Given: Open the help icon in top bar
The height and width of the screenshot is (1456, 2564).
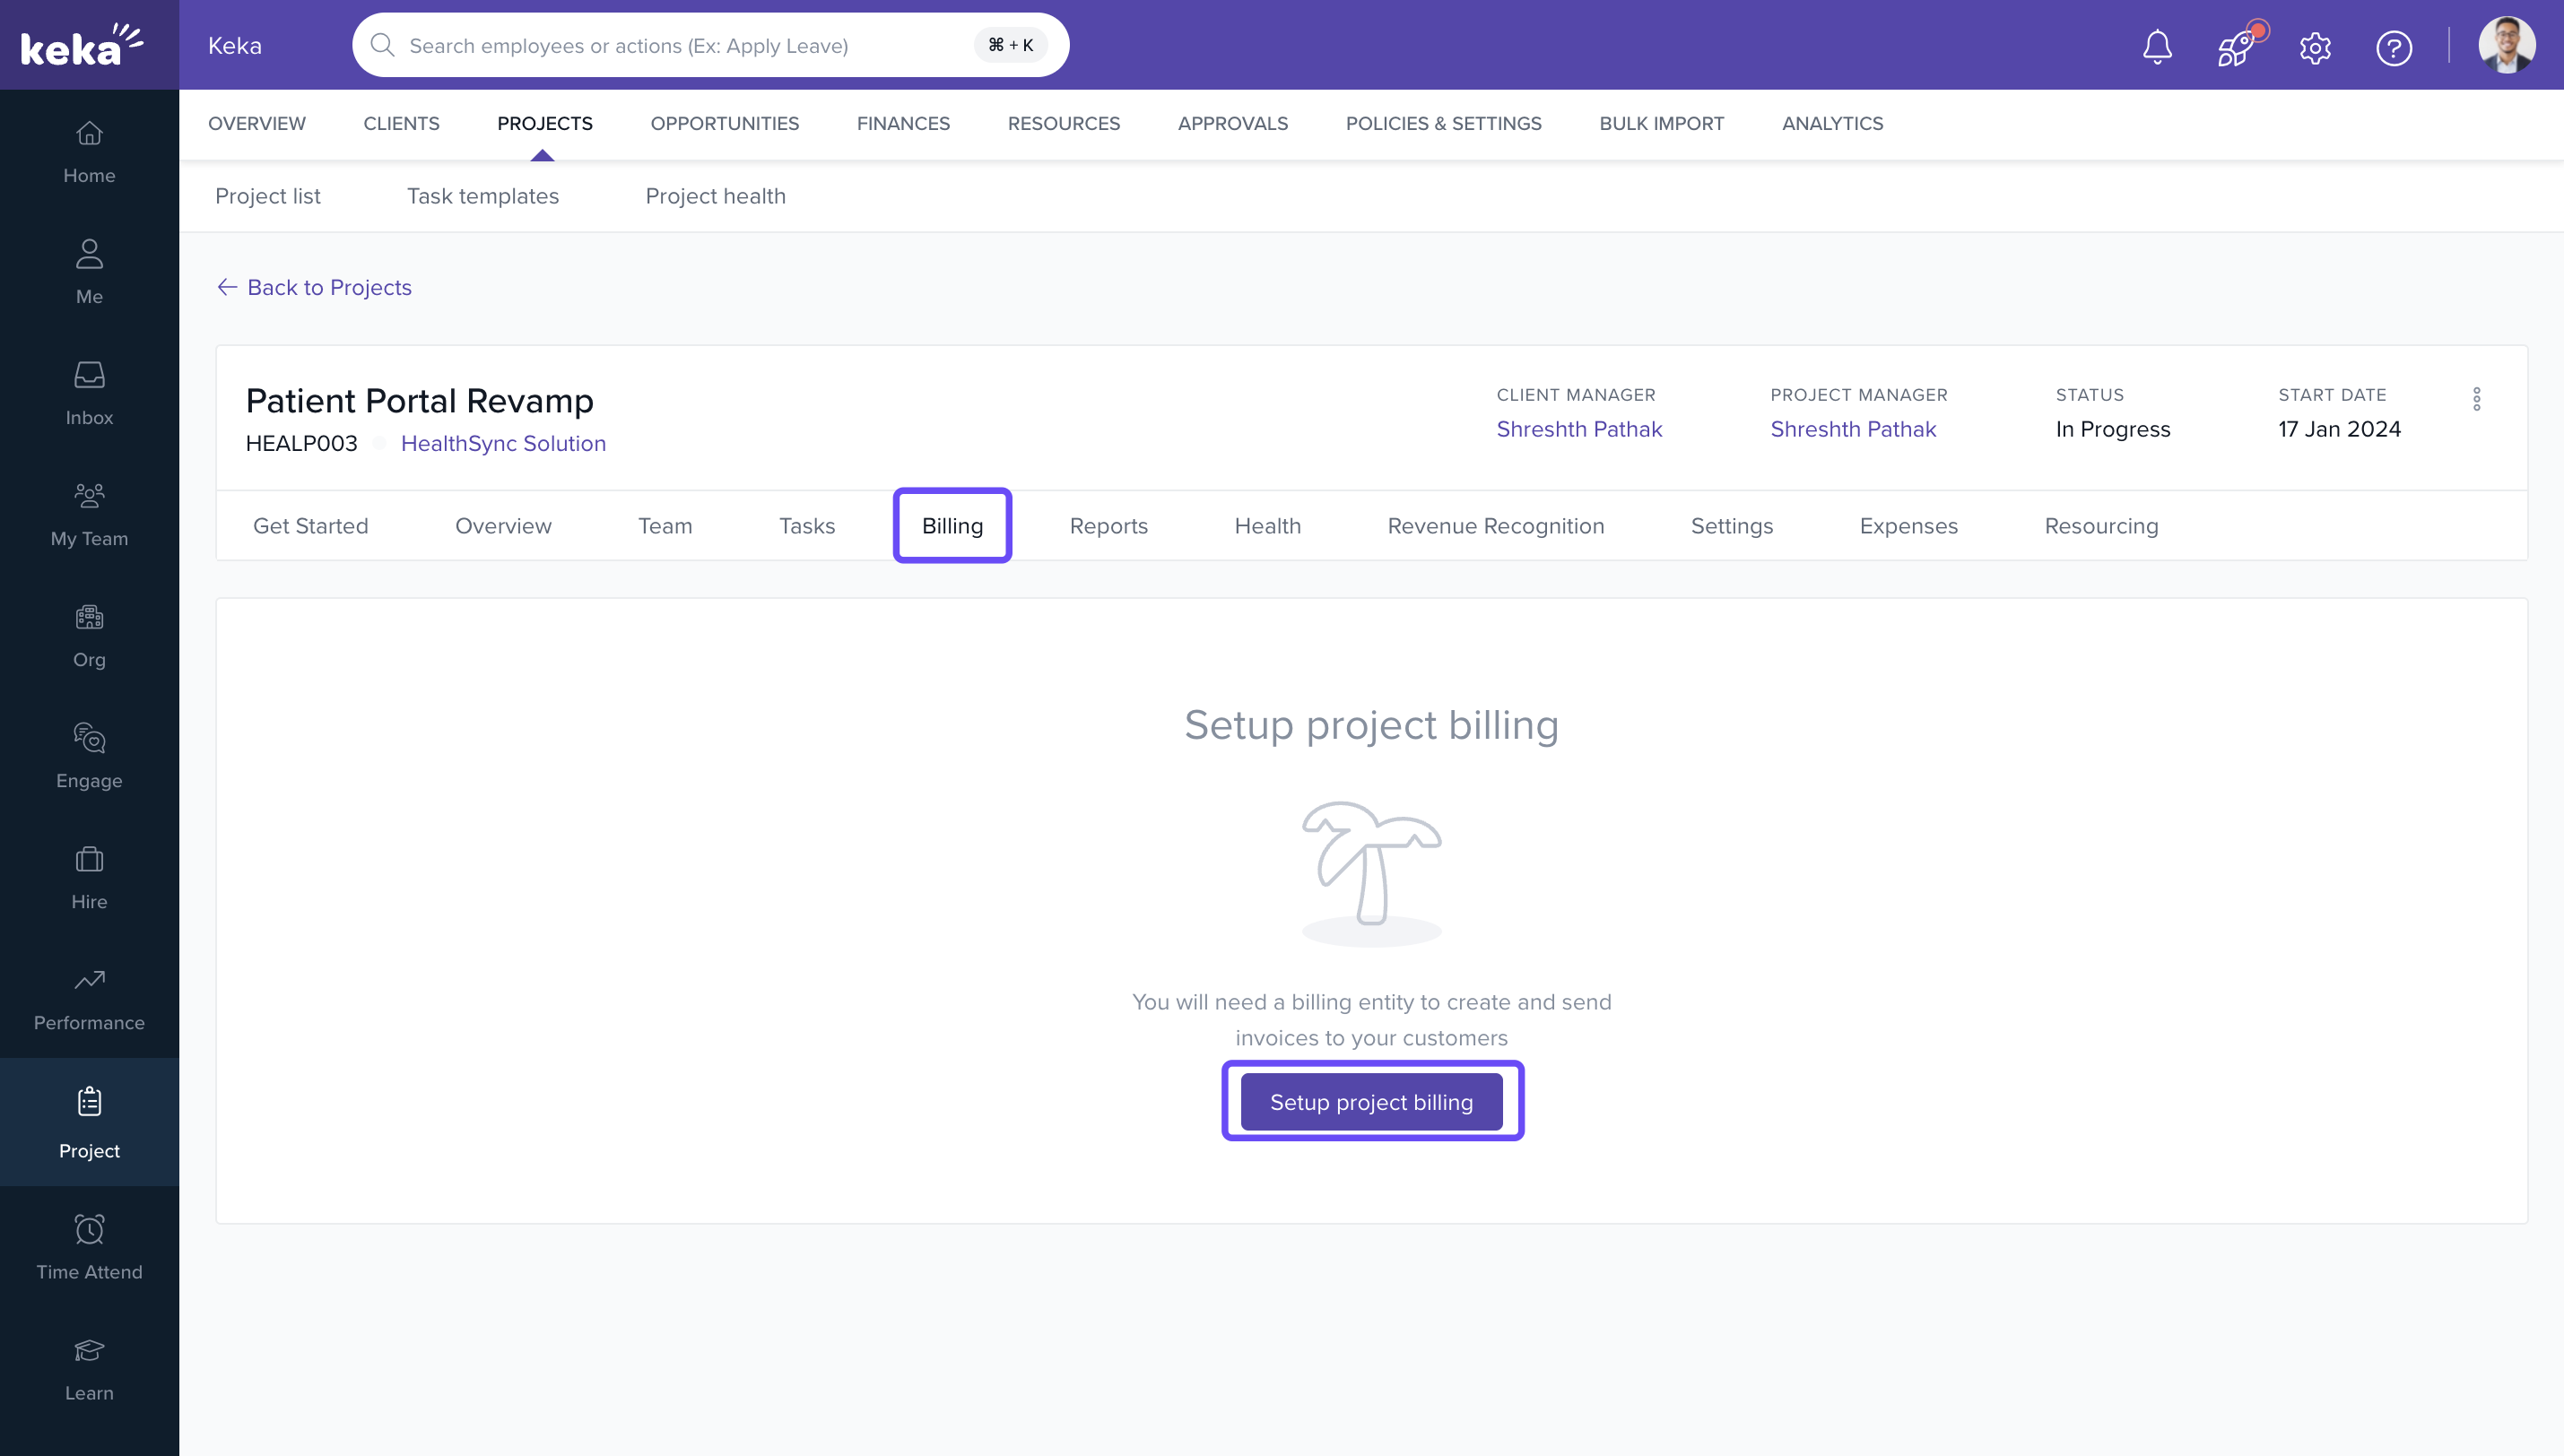Looking at the screenshot, I should (x=2394, y=47).
